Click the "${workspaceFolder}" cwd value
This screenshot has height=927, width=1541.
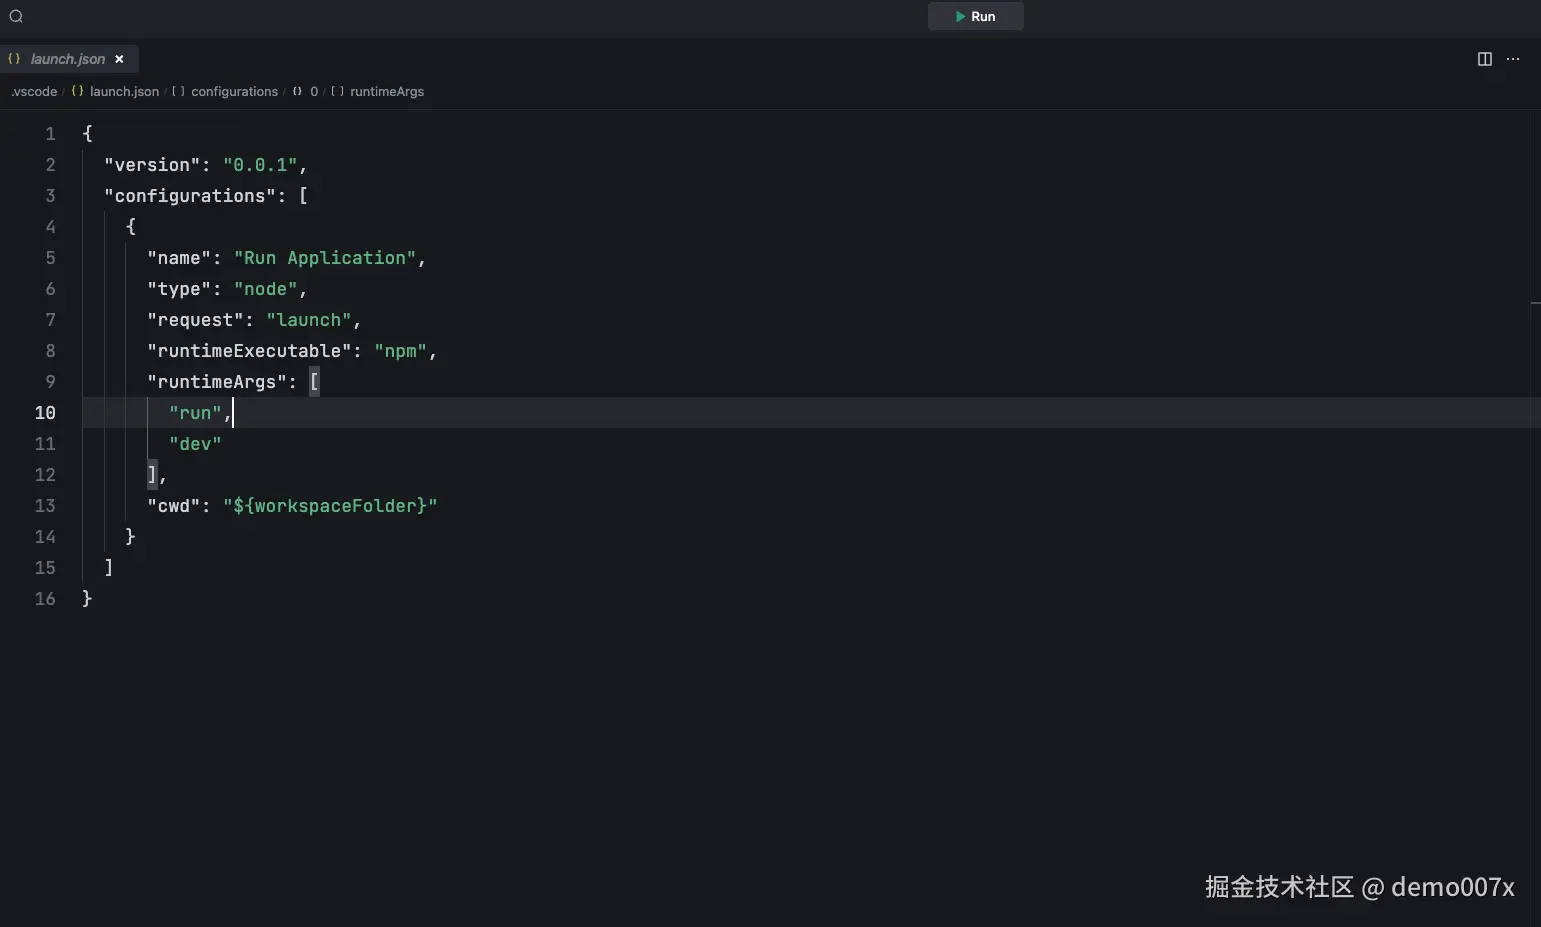click(x=330, y=506)
